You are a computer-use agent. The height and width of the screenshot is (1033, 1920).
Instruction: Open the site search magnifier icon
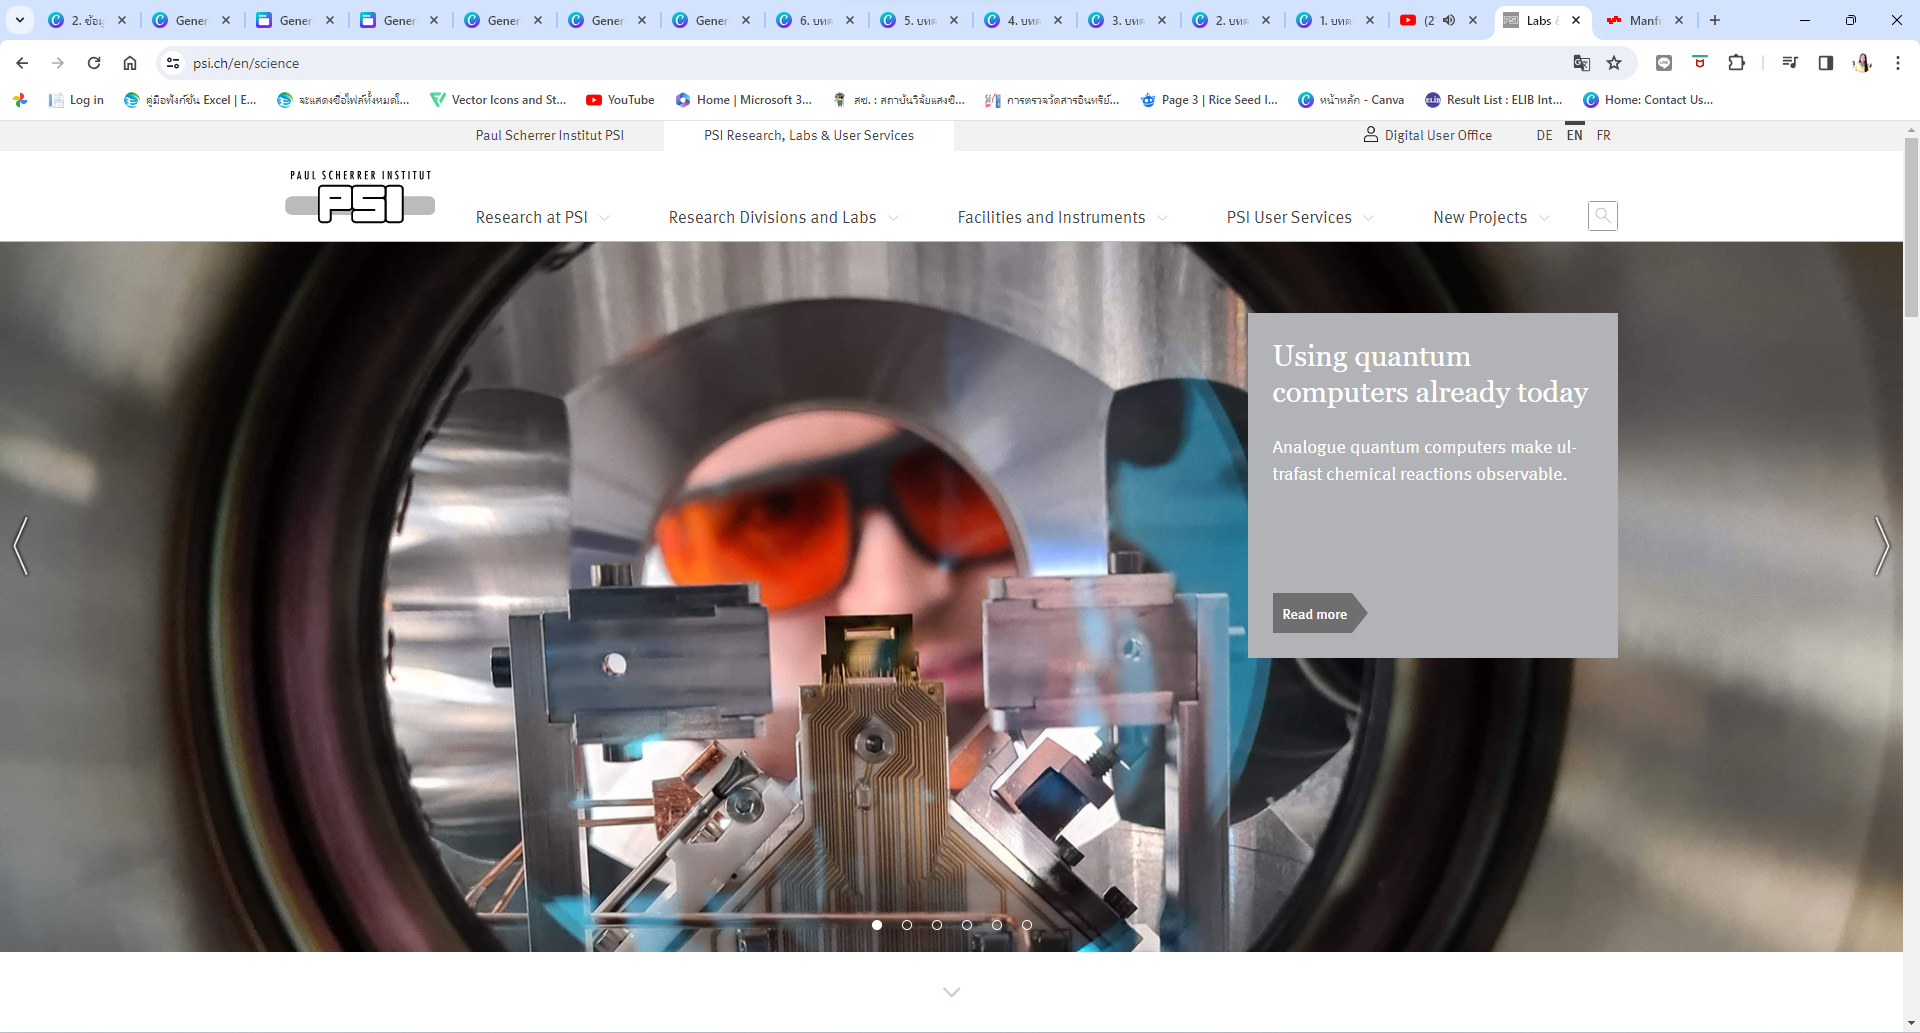tap(1603, 216)
